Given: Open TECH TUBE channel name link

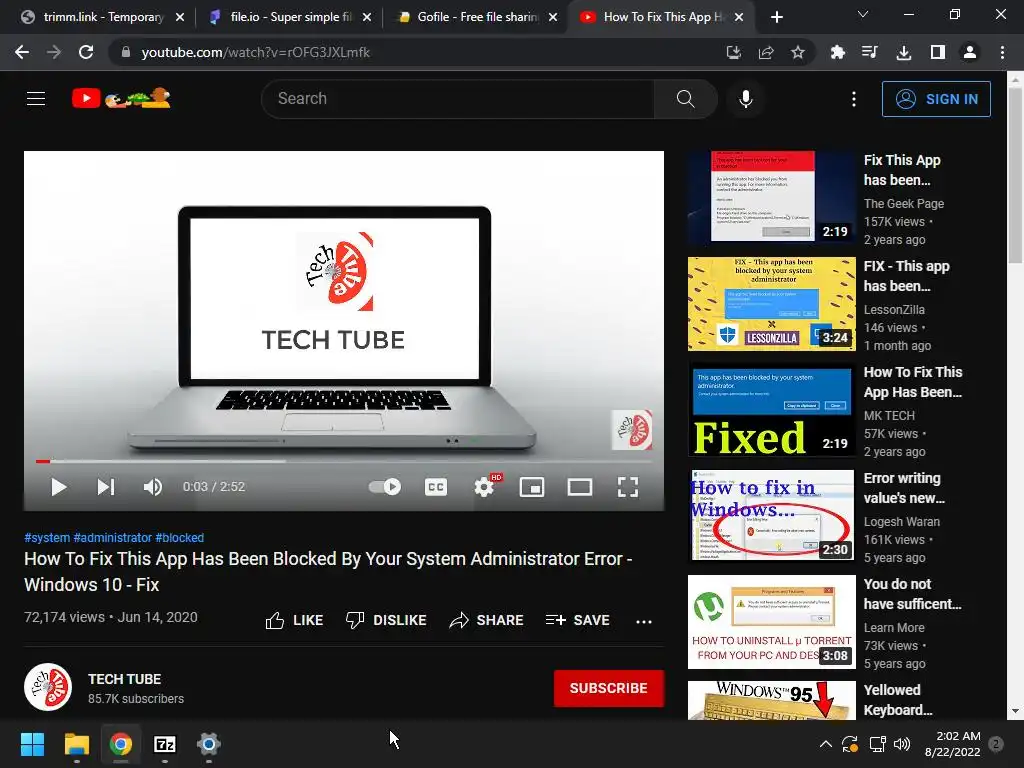Looking at the screenshot, I should point(125,679).
